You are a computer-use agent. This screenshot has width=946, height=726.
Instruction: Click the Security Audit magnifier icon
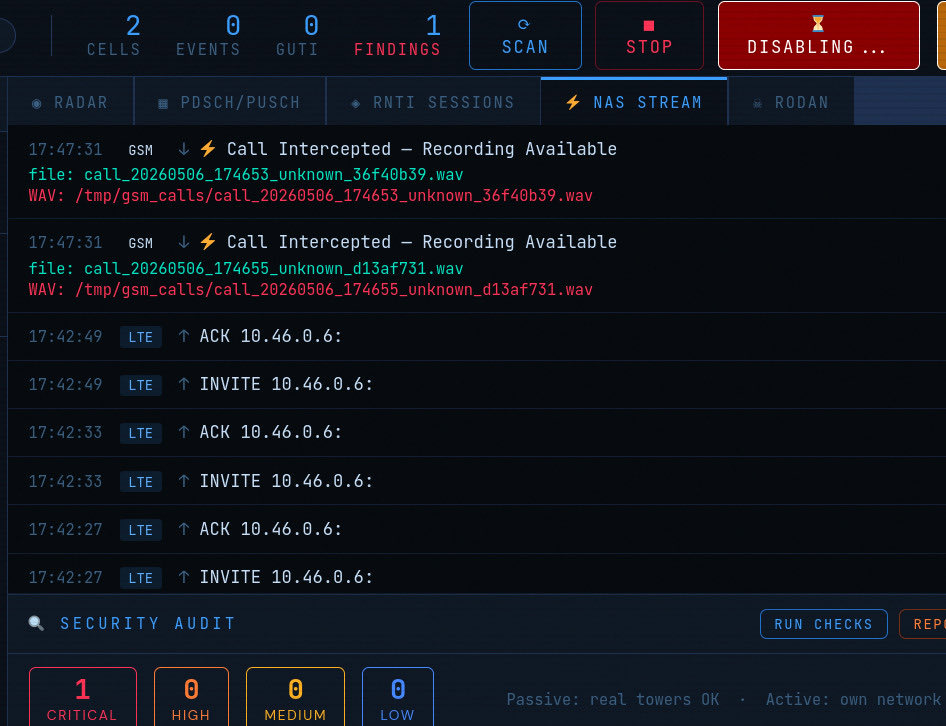(36, 623)
